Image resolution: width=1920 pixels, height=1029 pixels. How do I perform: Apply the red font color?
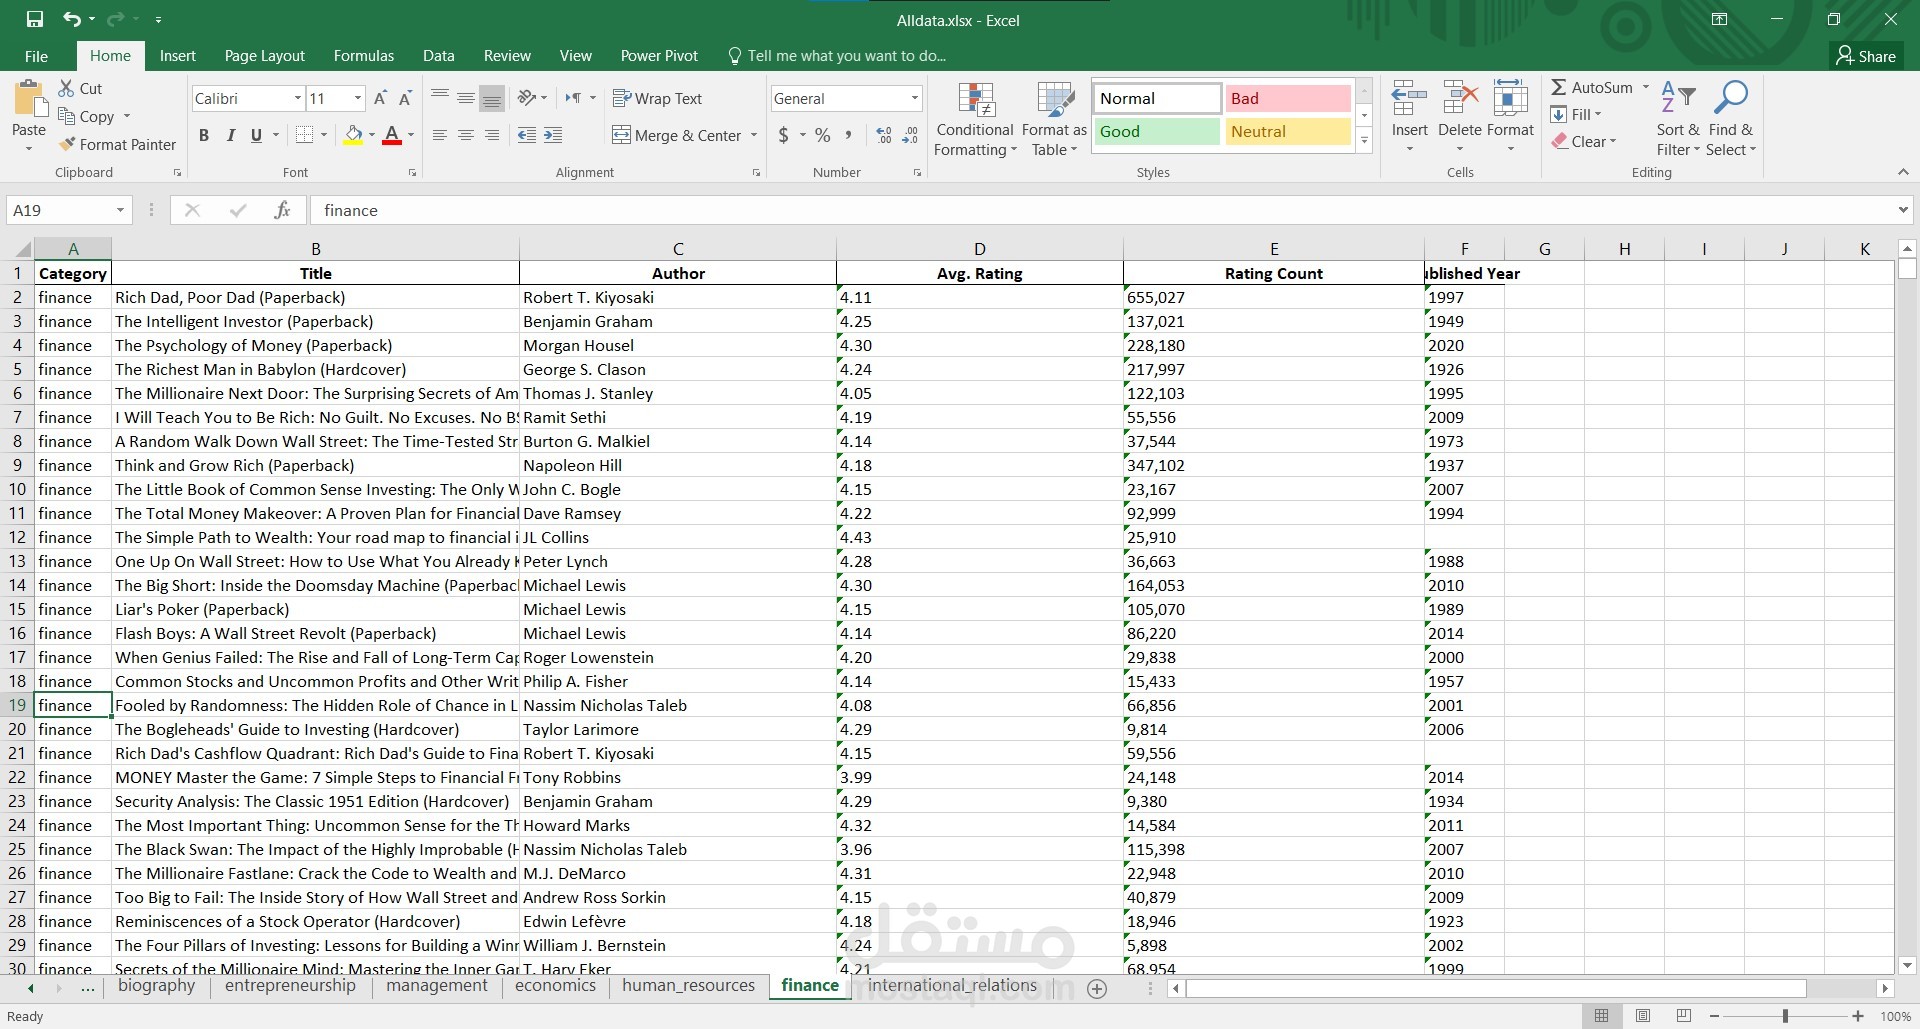(392, 135)
